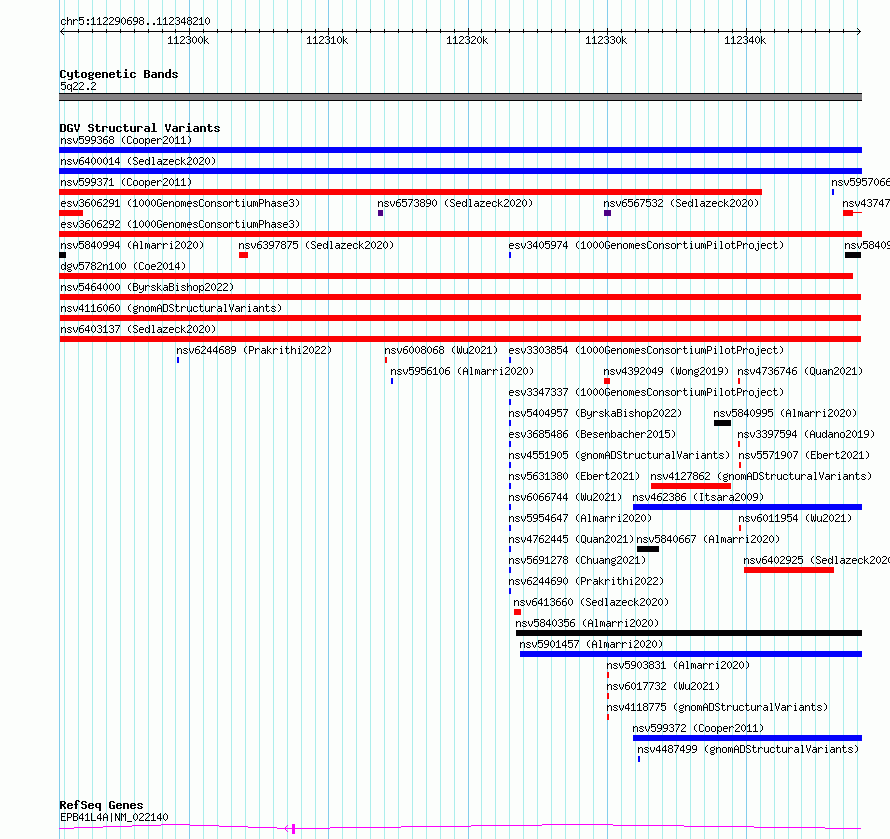Select nsv4118775 (gnomADStructuralVariants) label
This screenshot has width=890, height=839.
(x=717, y=707)
